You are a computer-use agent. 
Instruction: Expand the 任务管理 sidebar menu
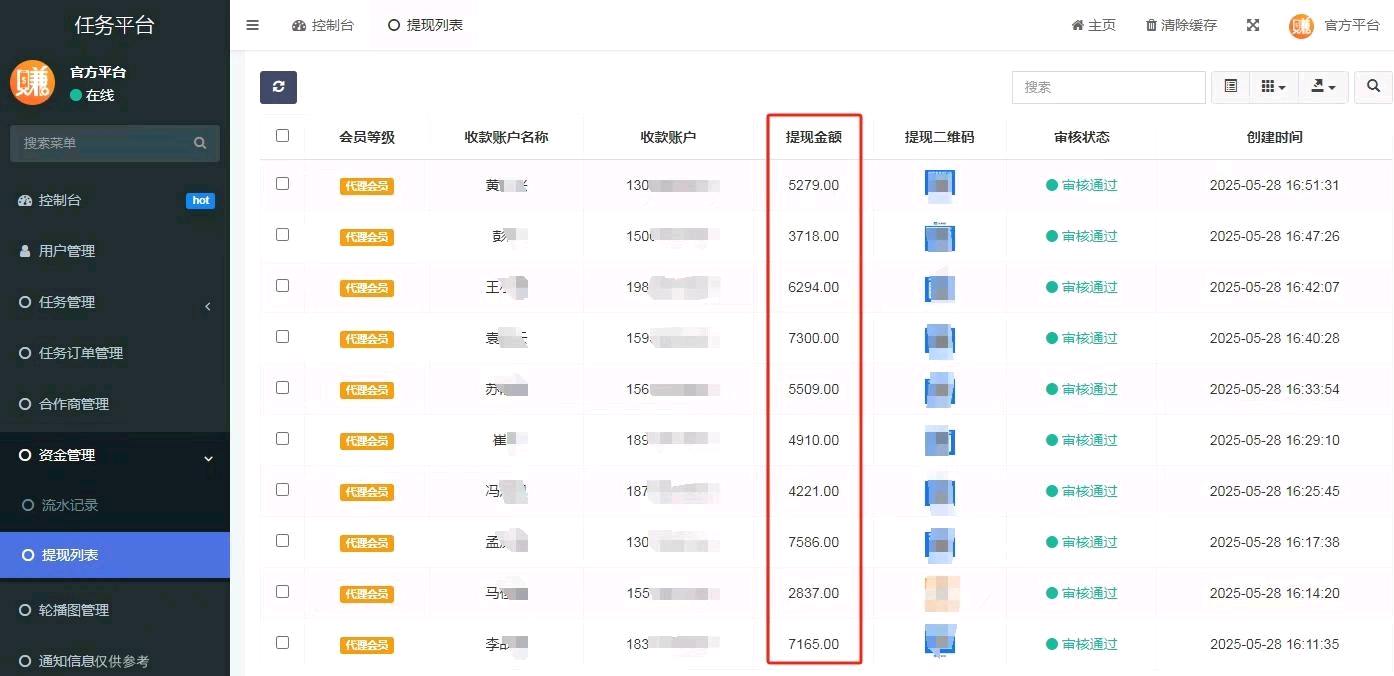(115, 302)
